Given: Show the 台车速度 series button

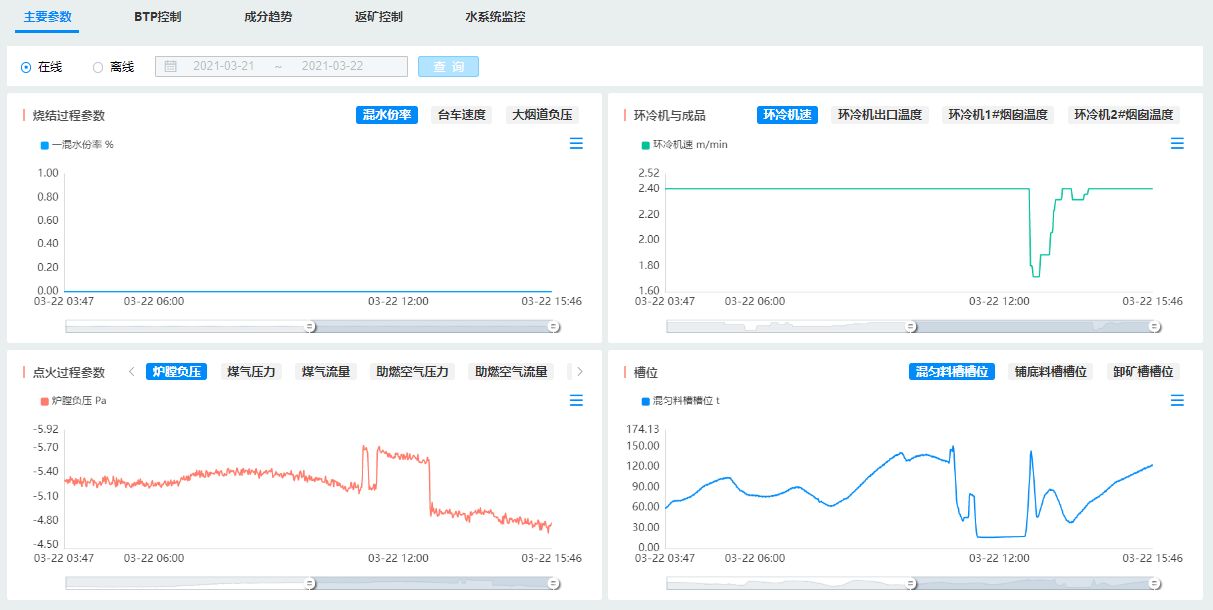Looking at the screenshot, I should 461,115.
